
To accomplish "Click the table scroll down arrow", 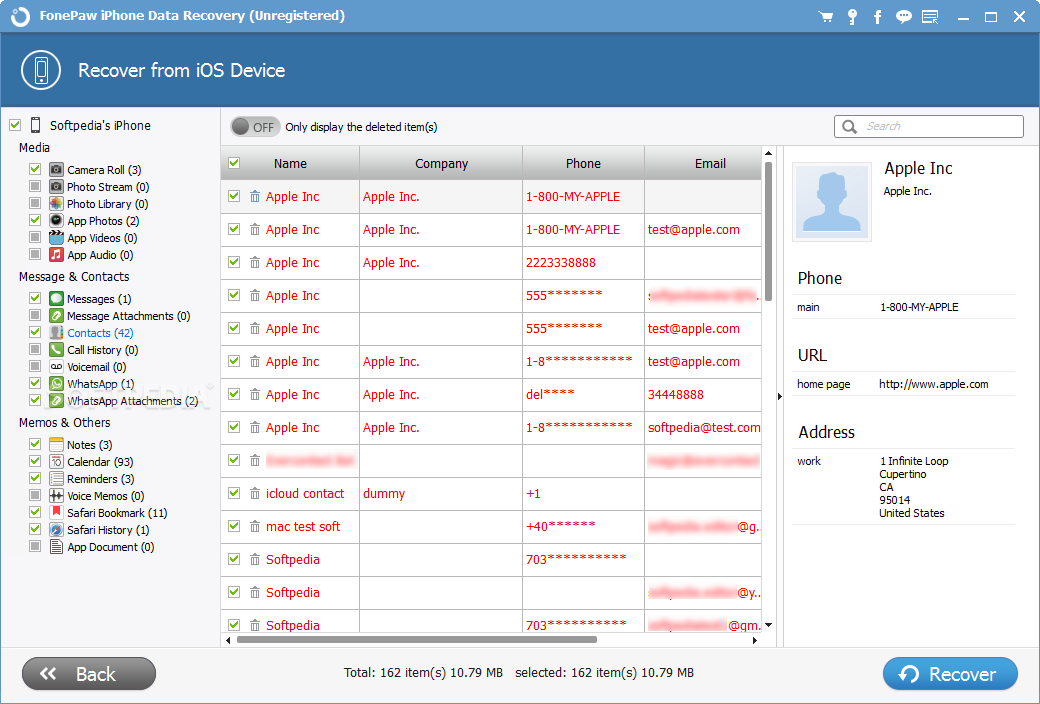I will 768,624.
